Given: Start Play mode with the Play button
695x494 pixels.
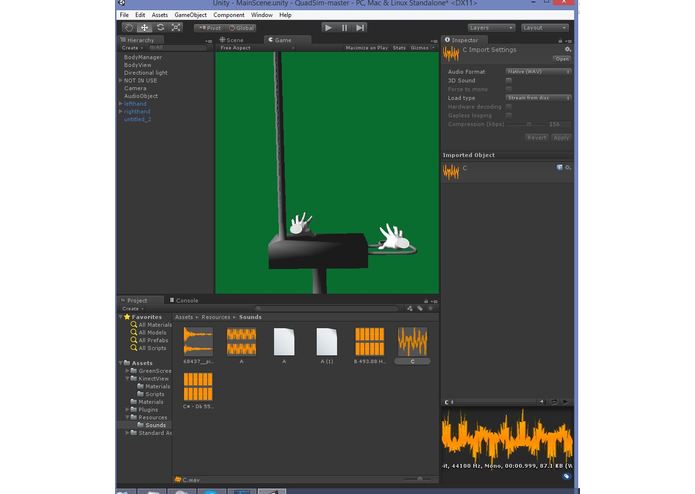Looking at the screenshot, I should (x=328, y=27).
